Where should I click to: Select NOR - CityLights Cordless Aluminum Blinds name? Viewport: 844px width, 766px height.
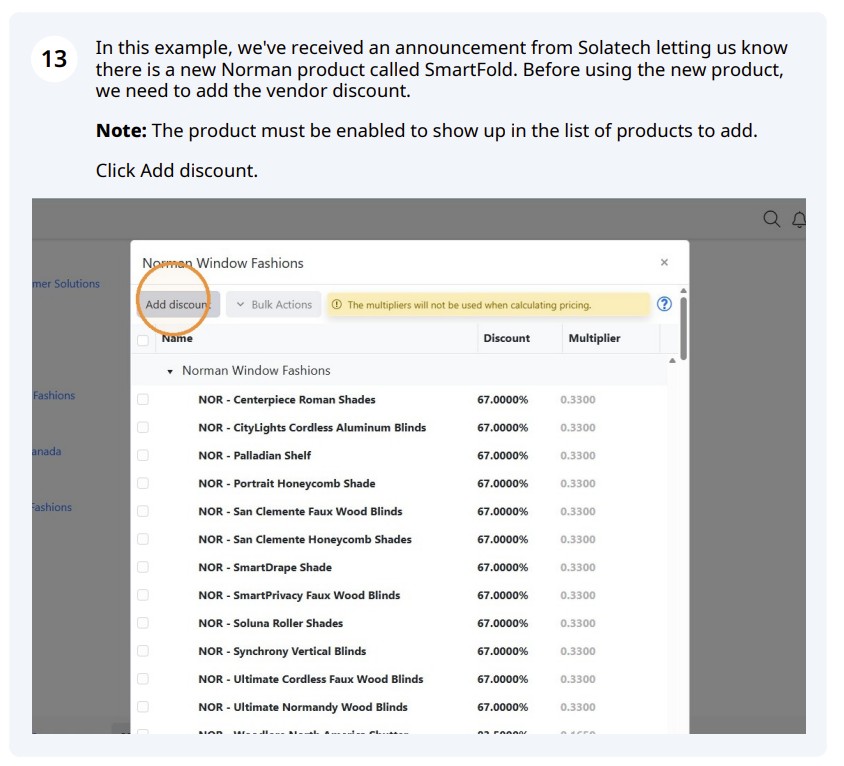point(312,427)
